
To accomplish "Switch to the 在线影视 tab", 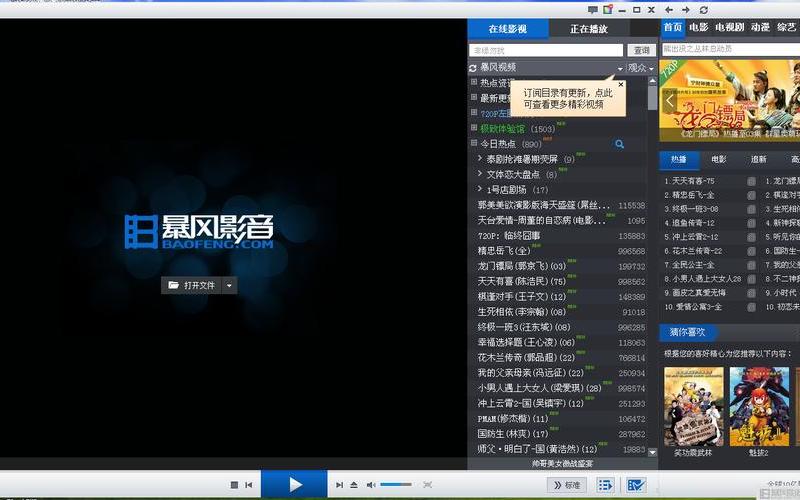I will click(x=508, y=29).
